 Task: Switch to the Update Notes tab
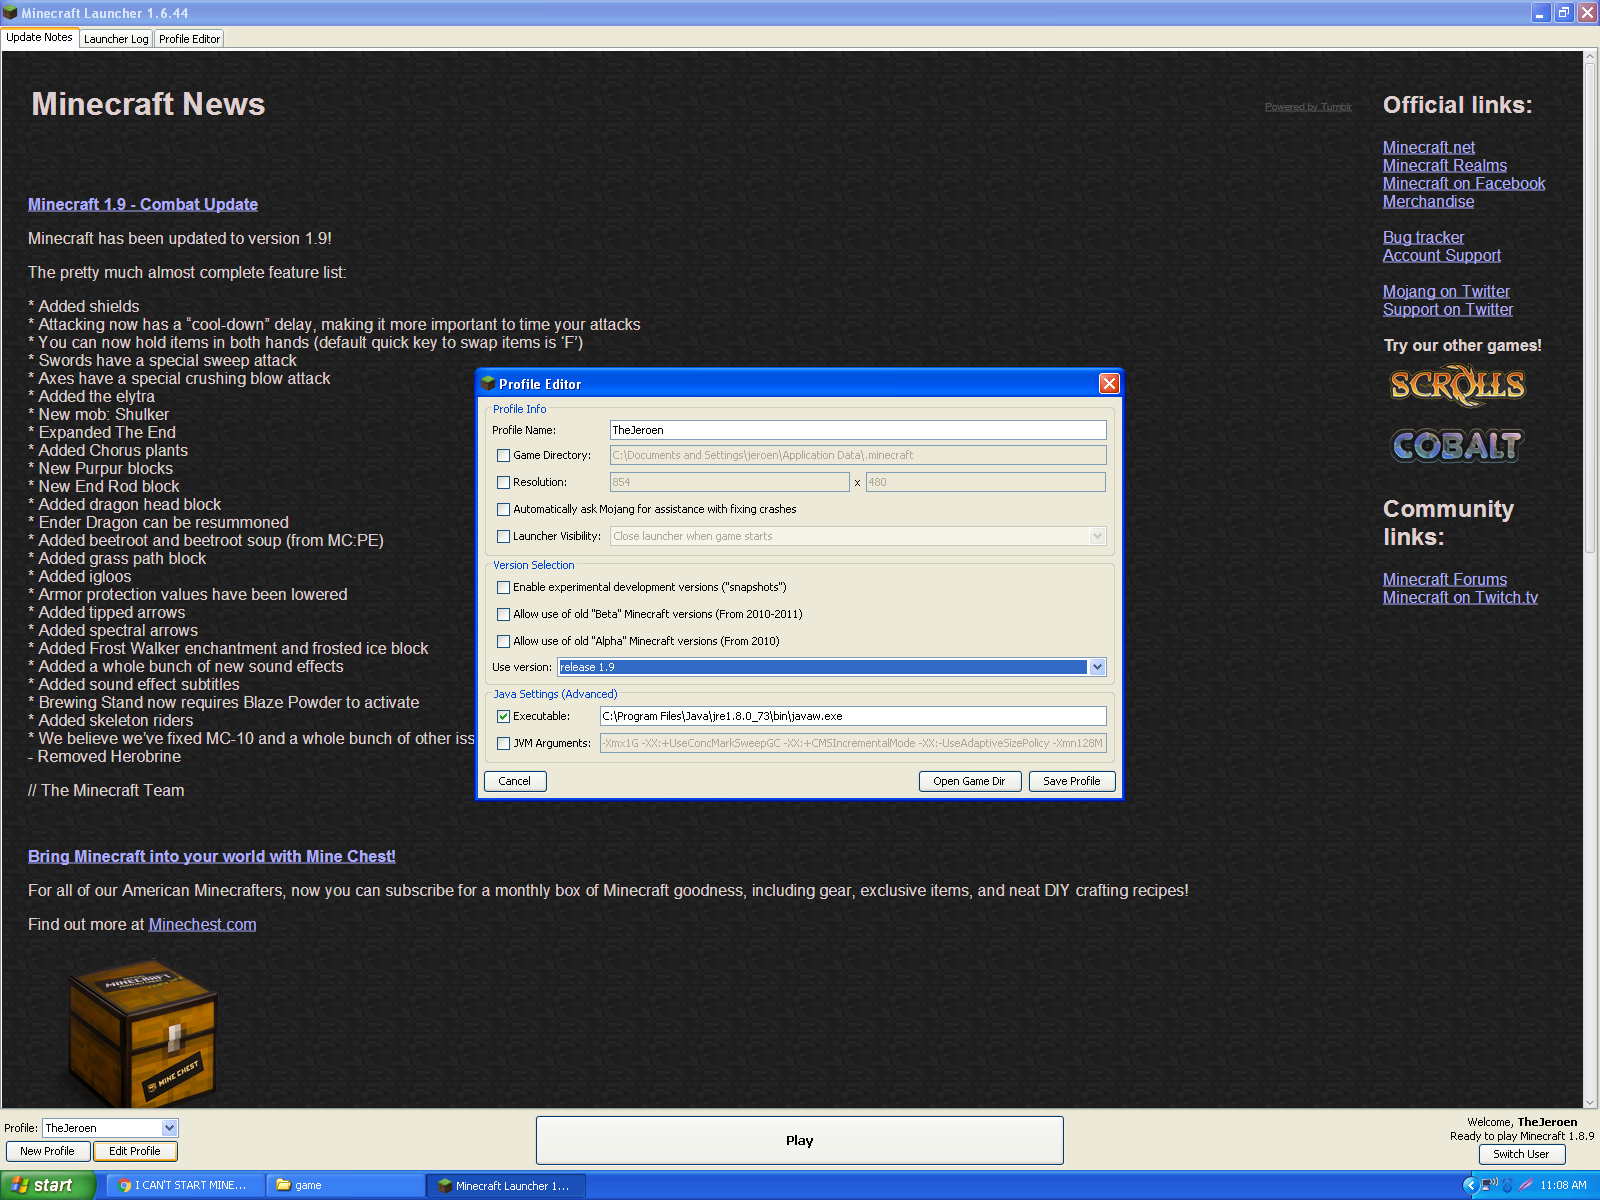pyautogui.click(x=40, y=37)
